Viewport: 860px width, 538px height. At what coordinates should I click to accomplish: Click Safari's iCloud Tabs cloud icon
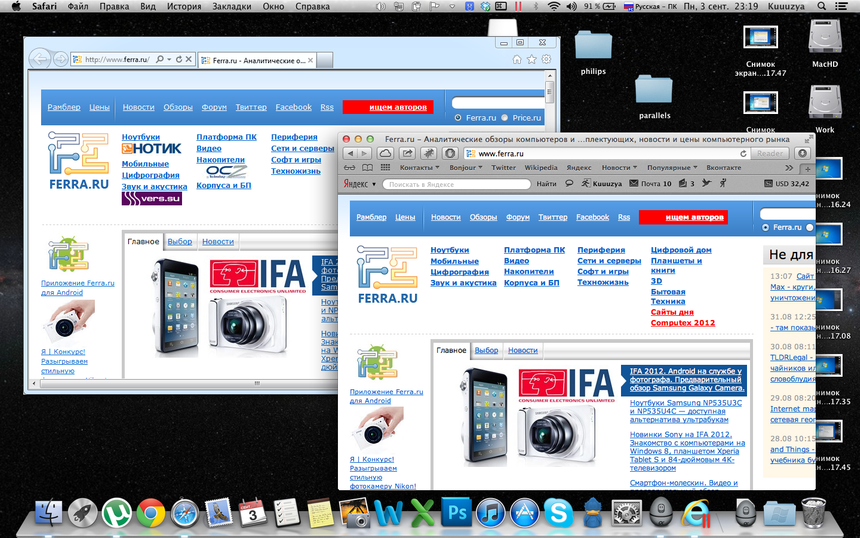(385, 154)
